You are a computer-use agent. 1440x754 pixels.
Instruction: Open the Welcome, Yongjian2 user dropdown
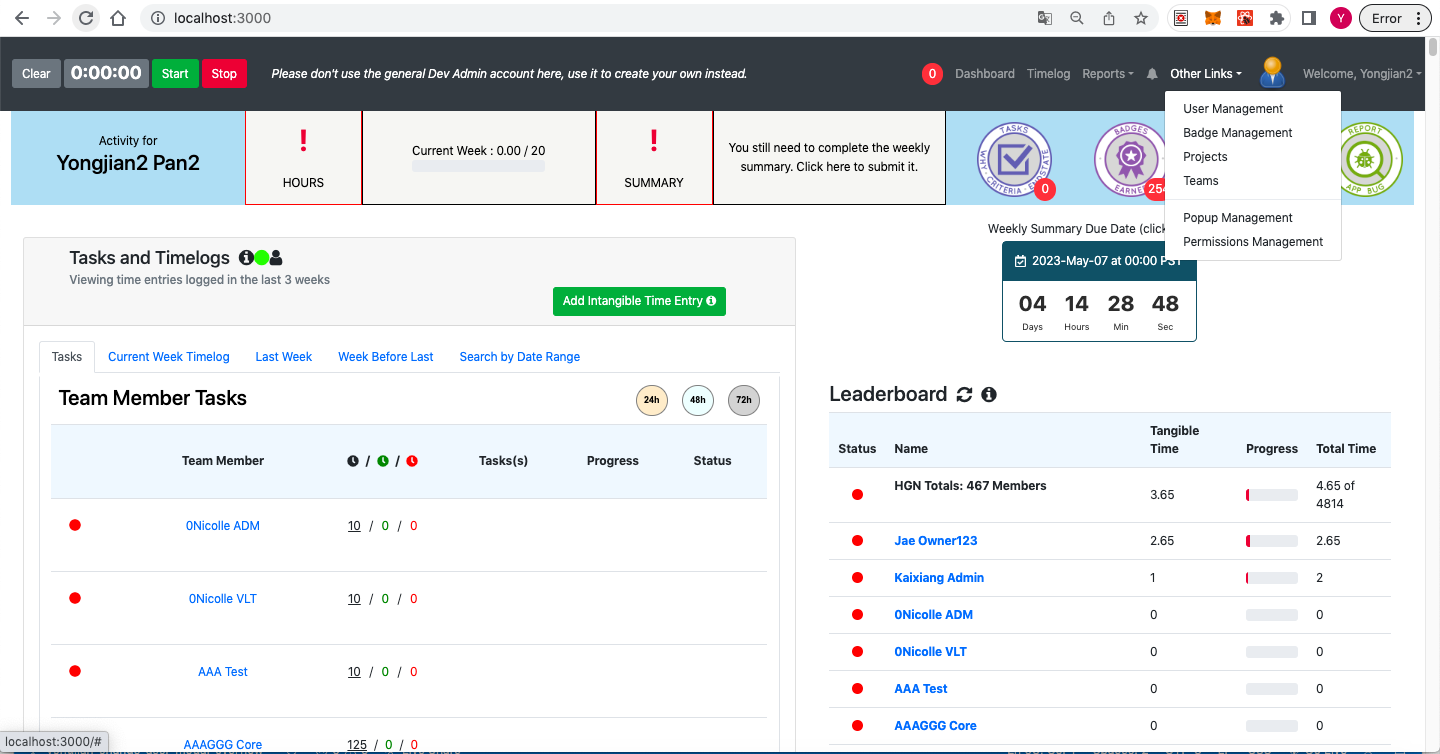coord(1362,74)
